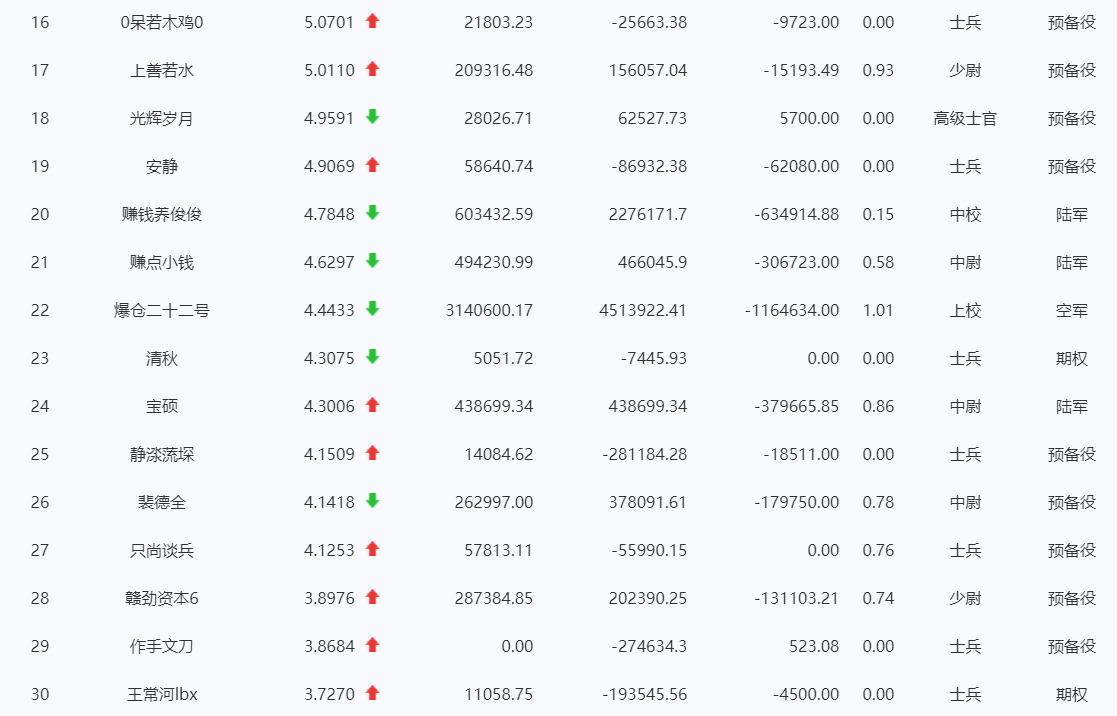Click rank 高级士官 in row 18
The height and width of the screenshot is (716, 1117).
tap(965, 118)
